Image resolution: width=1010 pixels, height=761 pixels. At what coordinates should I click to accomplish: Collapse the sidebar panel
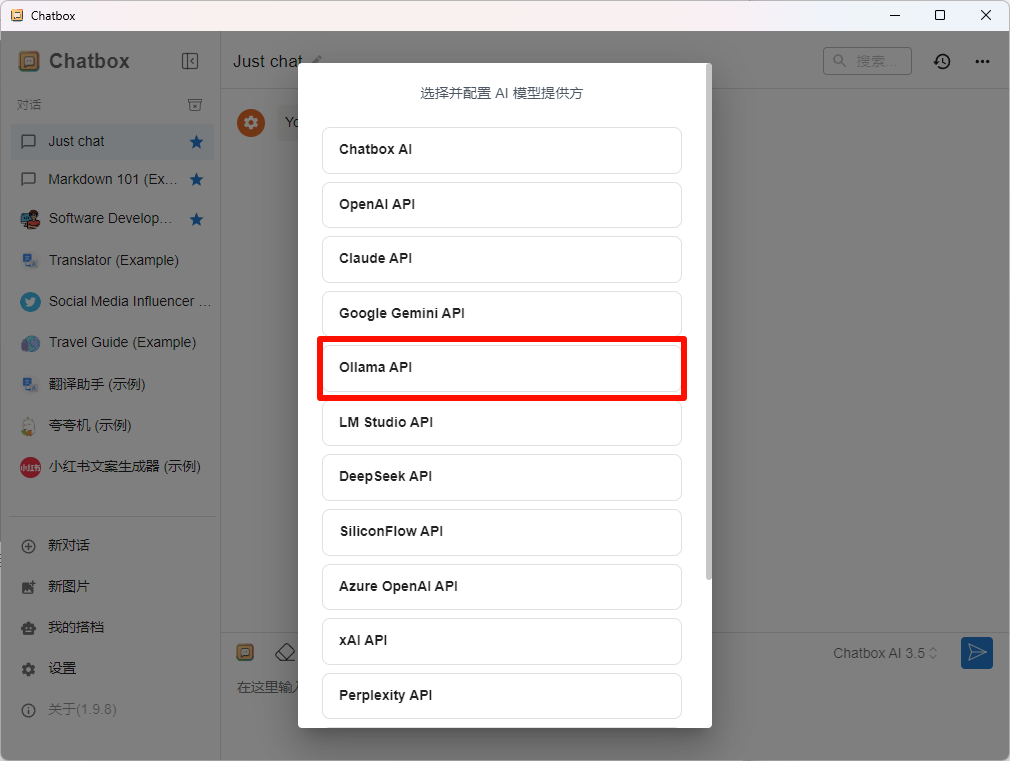coord(190,61)
